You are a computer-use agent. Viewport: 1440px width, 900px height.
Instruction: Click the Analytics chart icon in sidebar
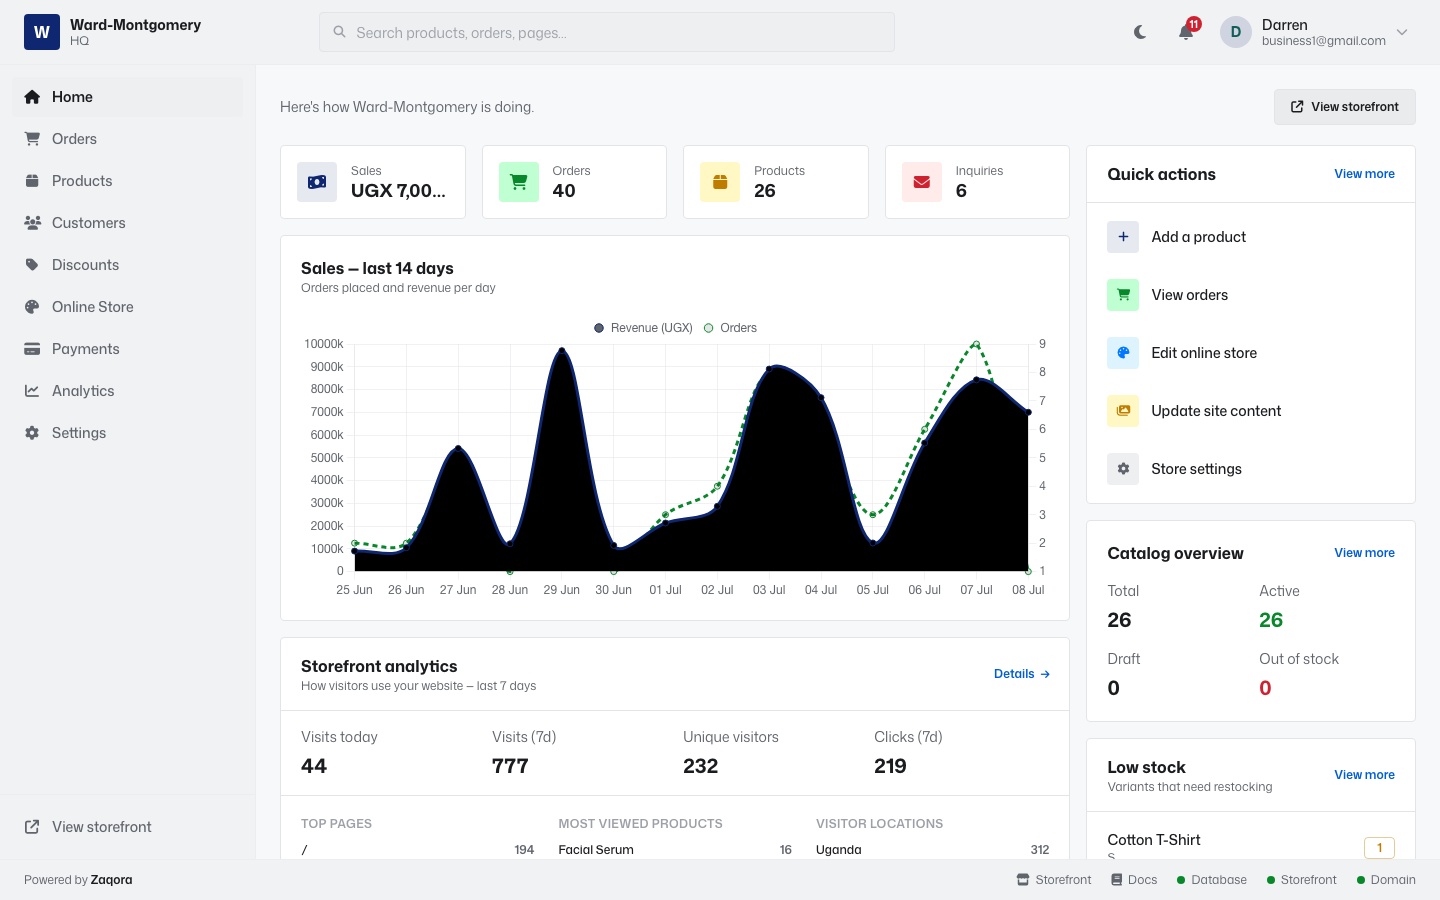[x=32, y=391]
